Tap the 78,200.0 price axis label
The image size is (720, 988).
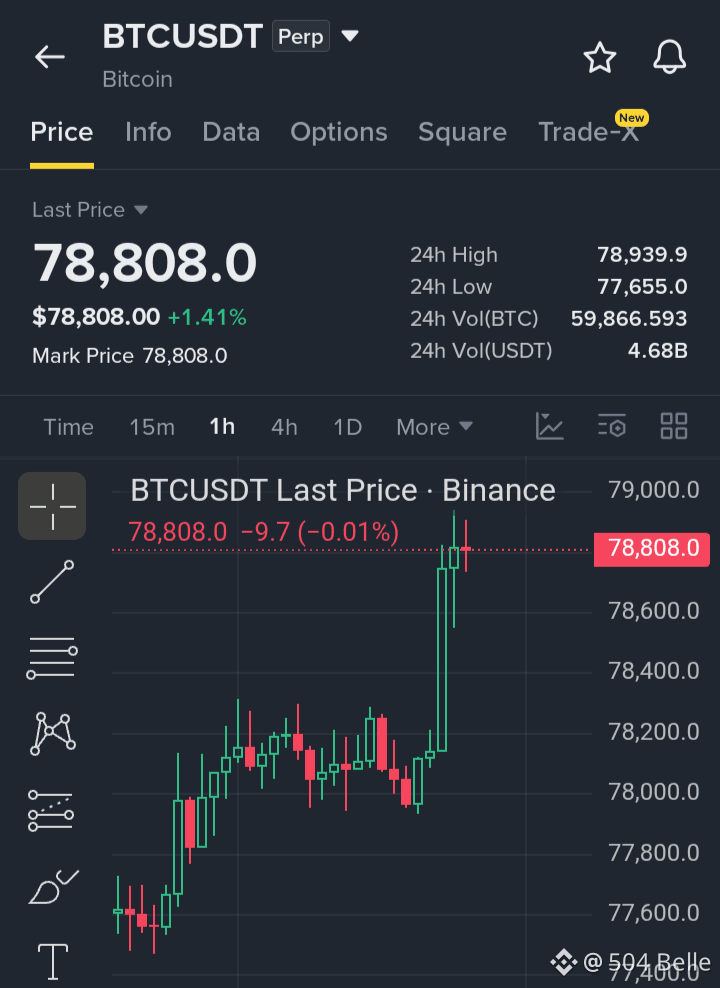(x=653, y=732)
